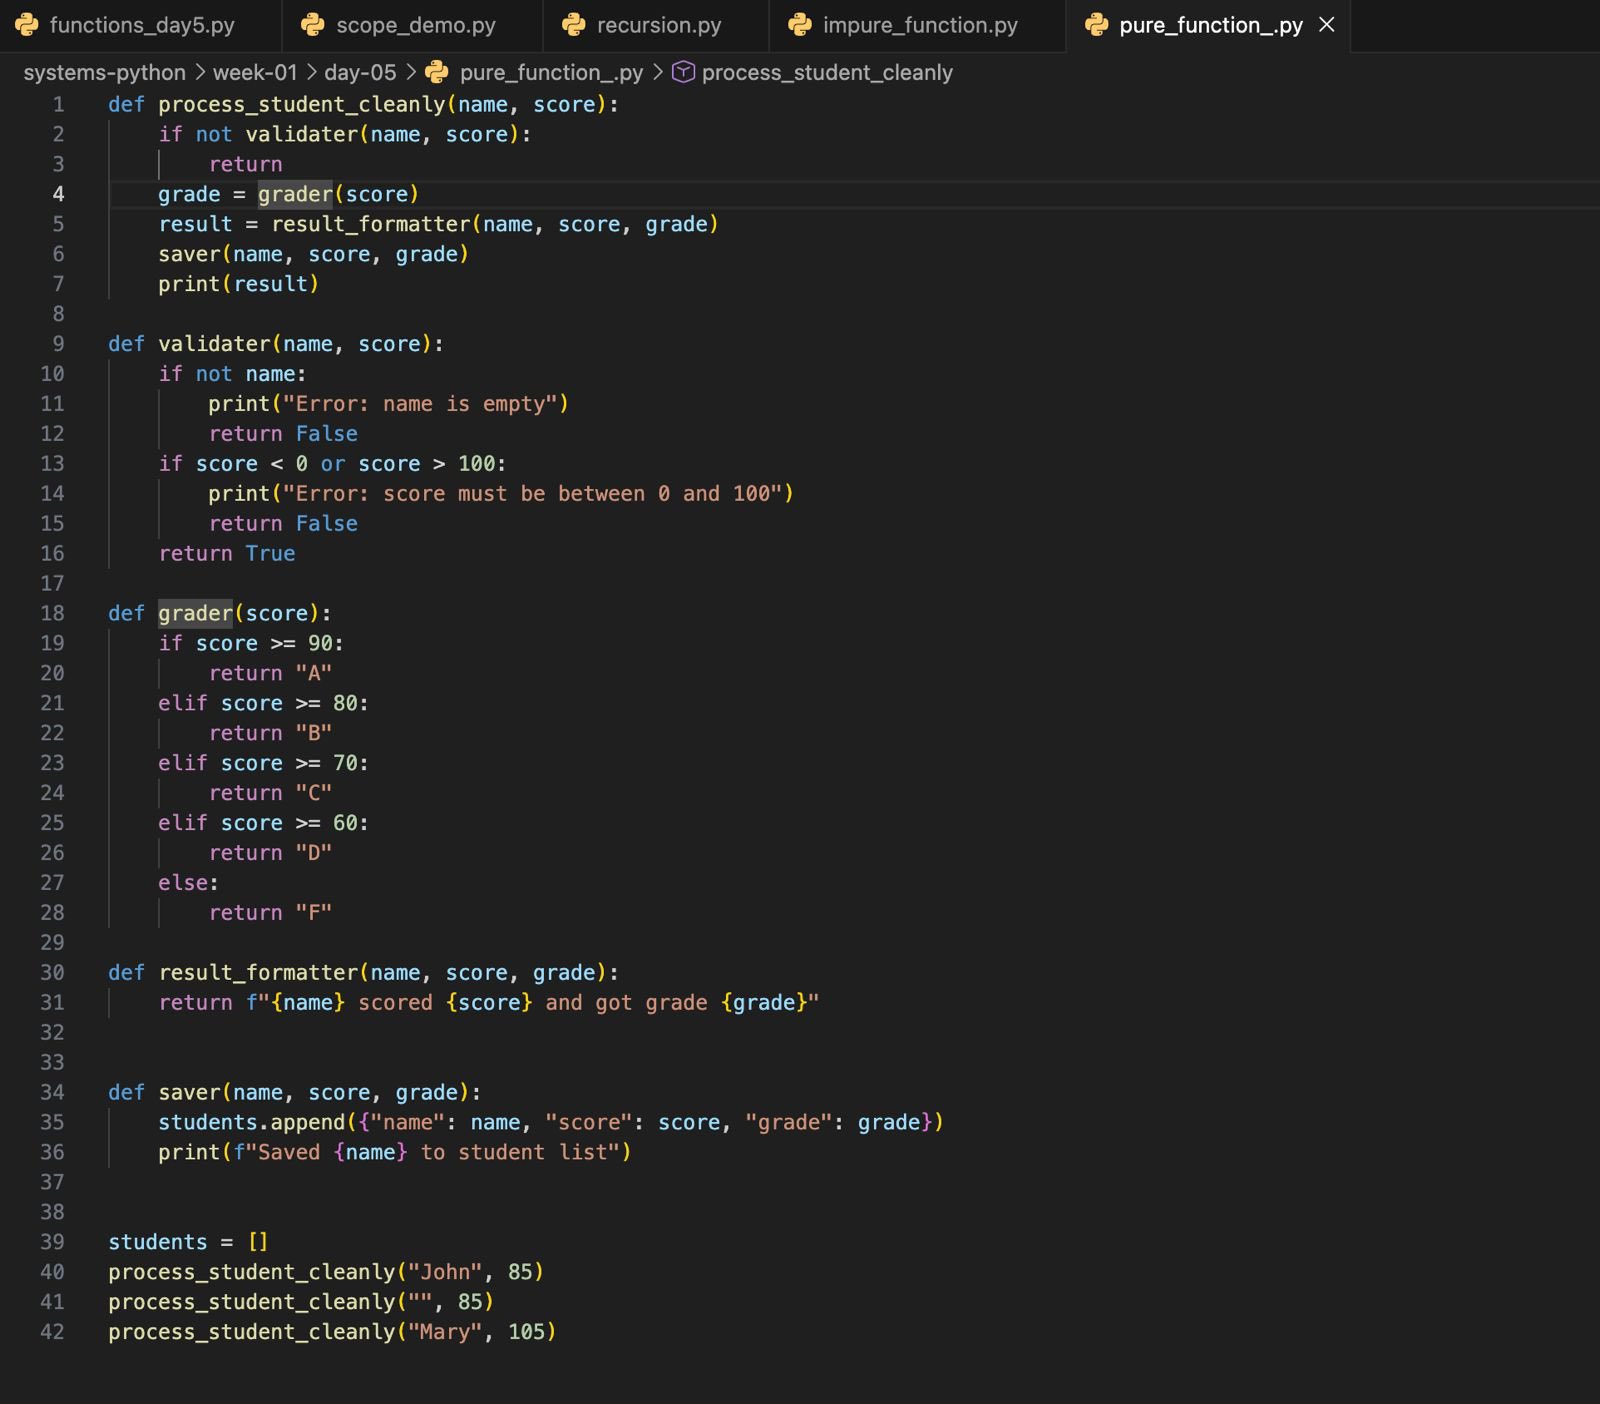Expand the day-05 breadcrumb segment
Screen dimensions: 1600x1404
pos(360,72)
